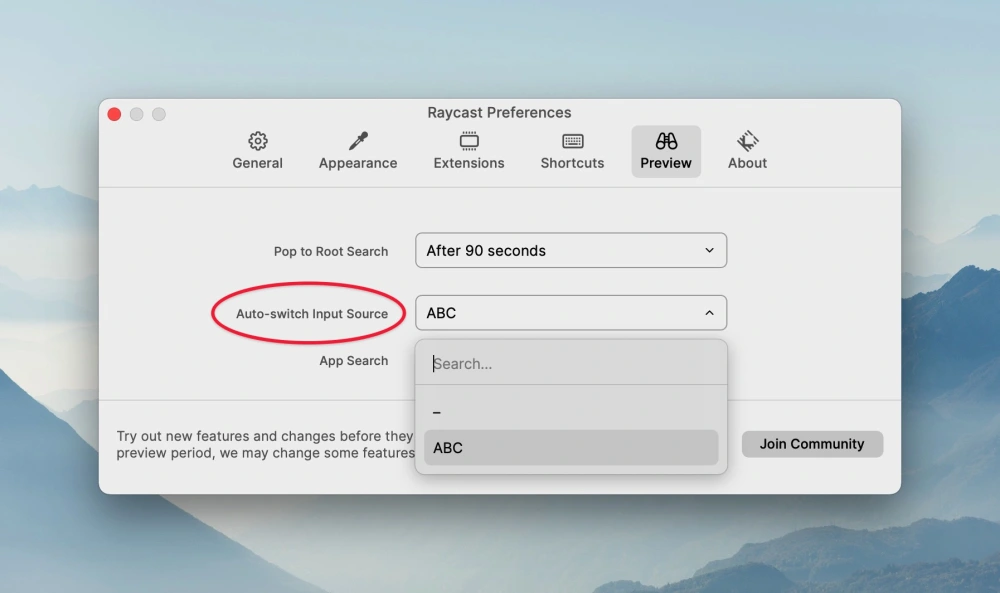Focus the Search field in dropdown list
The image size is (1000, 593).
[571, 363]
